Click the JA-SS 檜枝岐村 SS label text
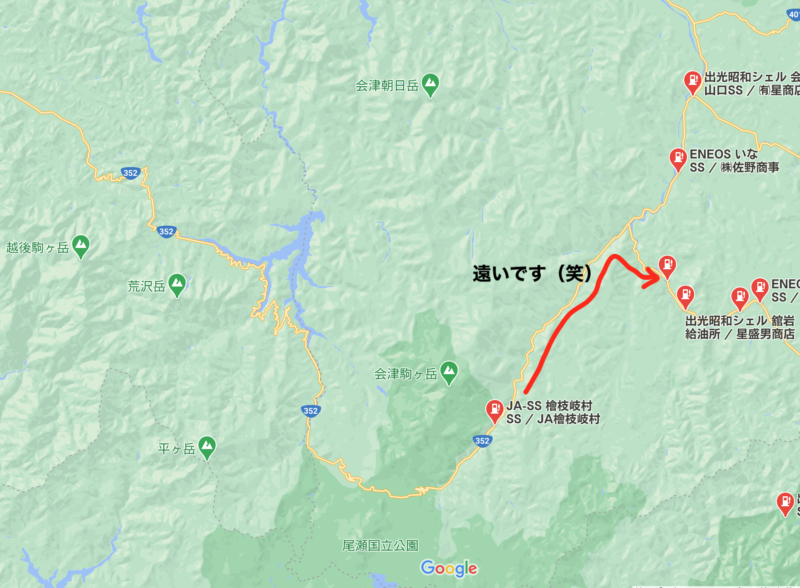 point(553,412)
